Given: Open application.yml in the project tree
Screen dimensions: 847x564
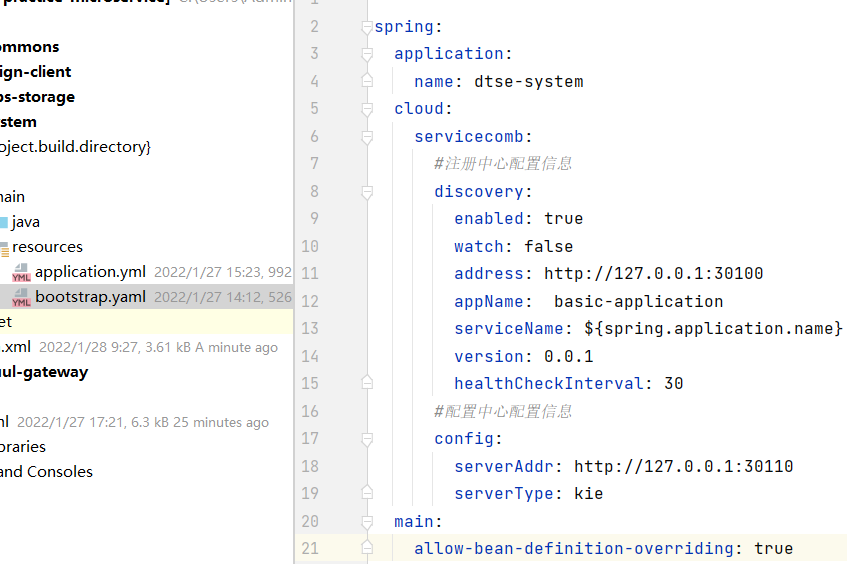Looking at the screenshot, I should point(90,272).
